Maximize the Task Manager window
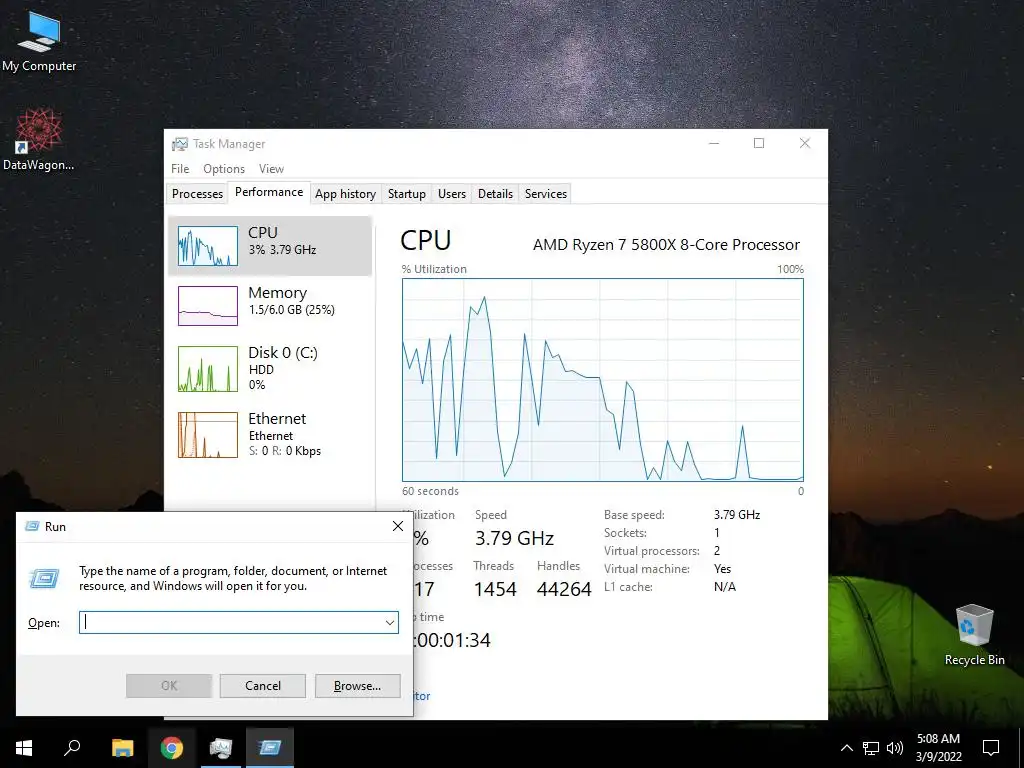Viewport: 1024px width, 768px height. coord(759,144)
